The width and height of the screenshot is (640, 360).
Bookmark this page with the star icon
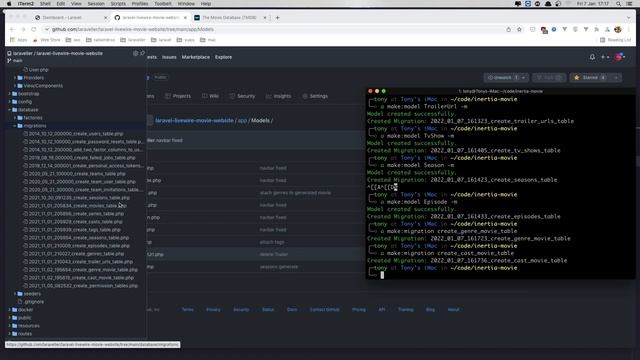(x=519, y=29)
